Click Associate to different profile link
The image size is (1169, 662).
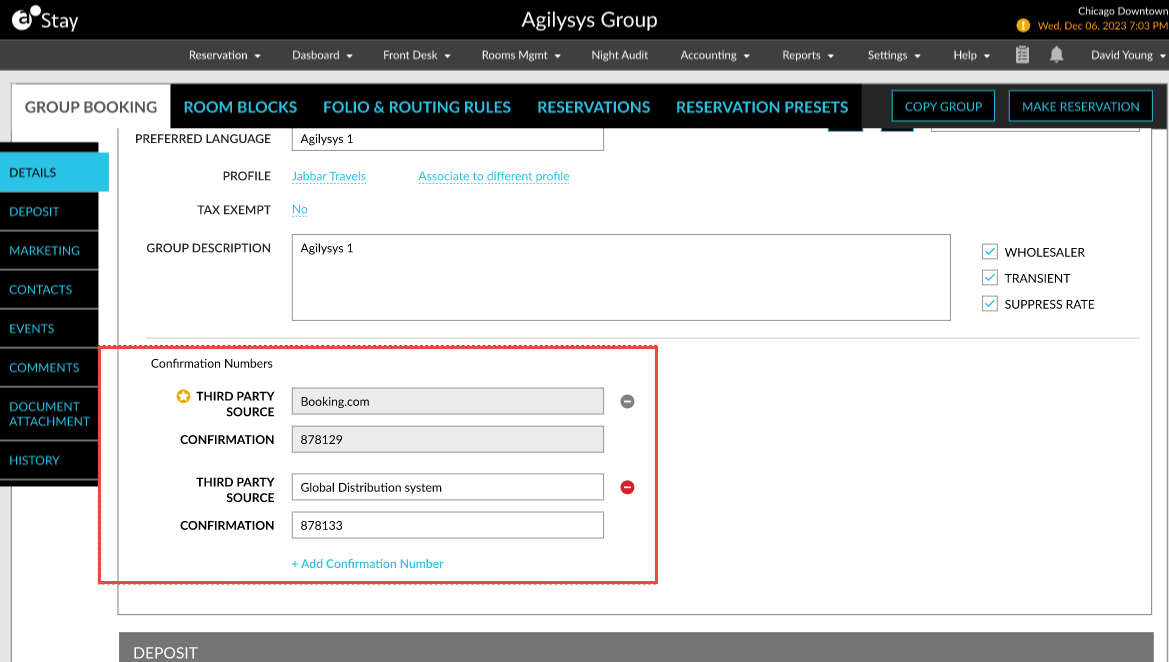(x=494, y=176)
